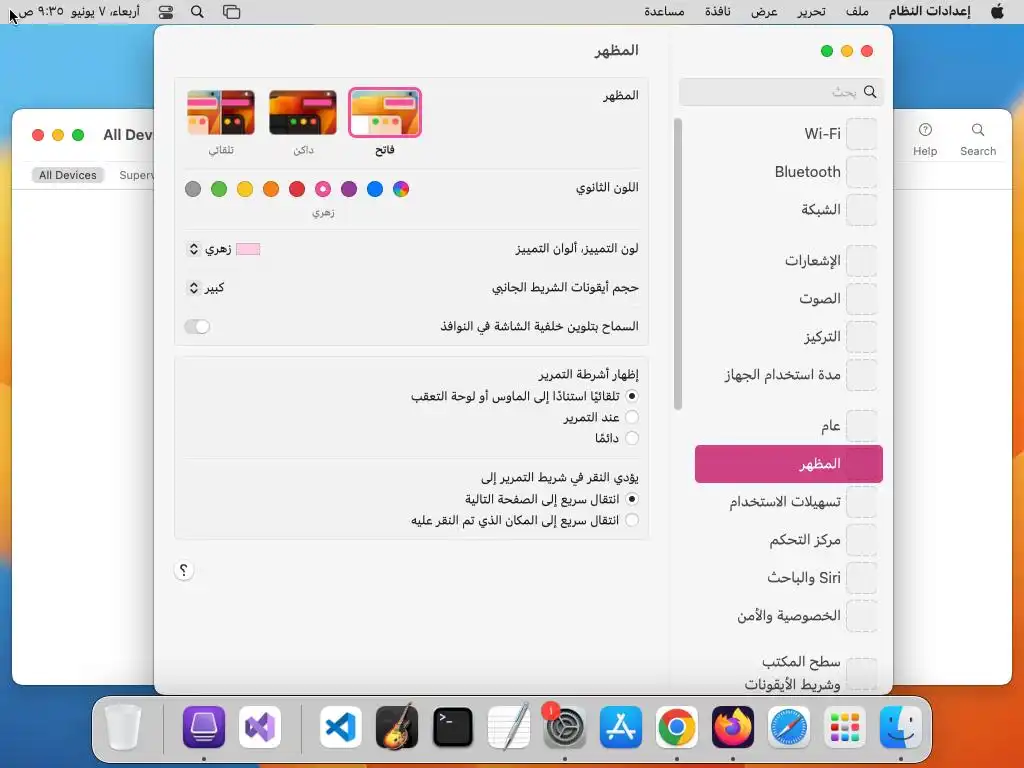This screenshot has width=1024, height=768.
Task: Select show scroll bars عند التمرير
Action: (632, 417)
